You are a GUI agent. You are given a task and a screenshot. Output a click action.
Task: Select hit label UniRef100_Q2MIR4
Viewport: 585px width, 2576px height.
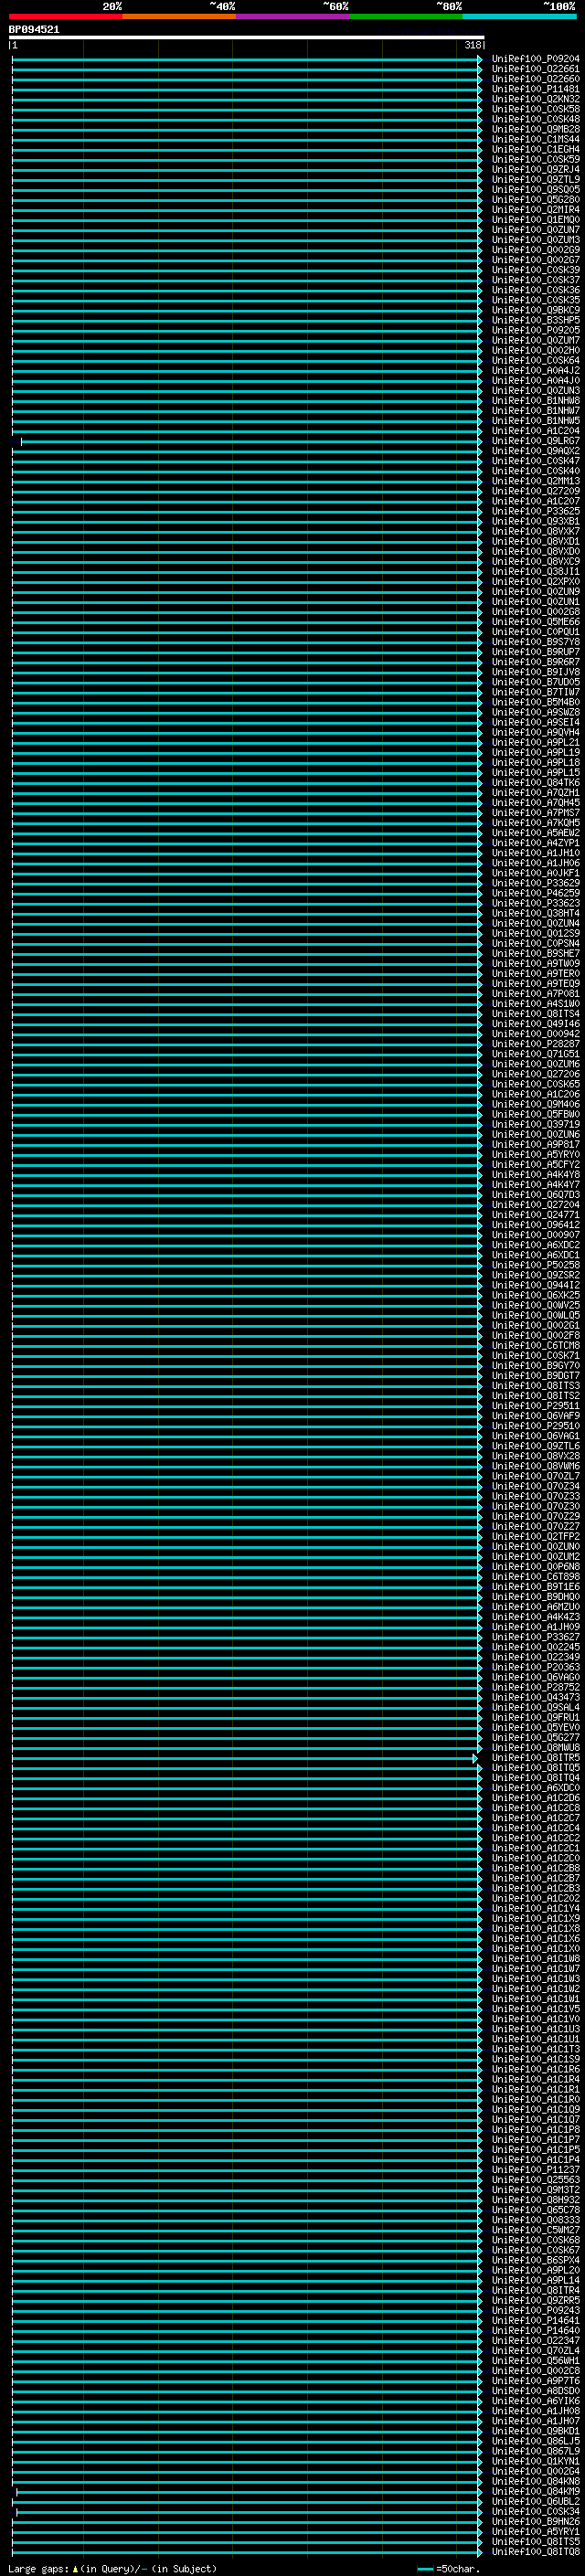pos(535,209)
